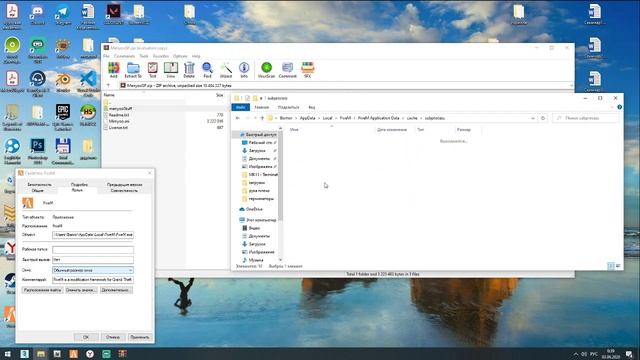Open the Windows Start menu
The image size is (640, 360).
tap(8, 354)
